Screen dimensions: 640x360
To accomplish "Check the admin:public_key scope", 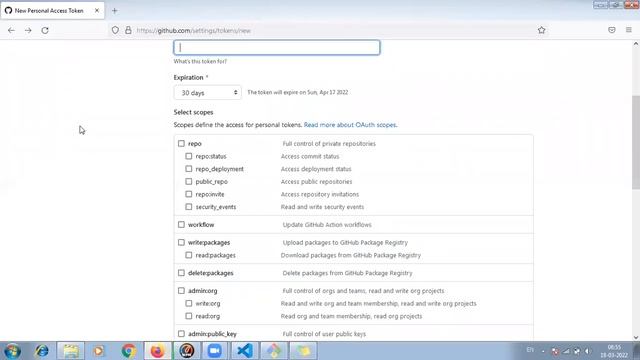I will tap(181, 334).
